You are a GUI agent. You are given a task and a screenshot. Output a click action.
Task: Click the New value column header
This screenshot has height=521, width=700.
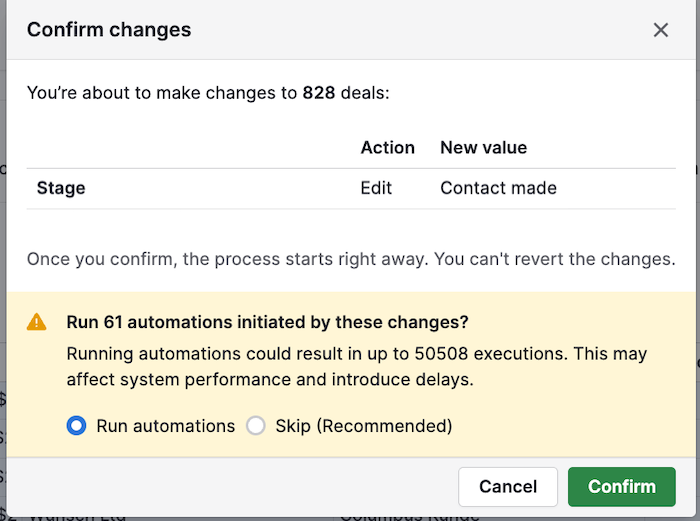483,148
